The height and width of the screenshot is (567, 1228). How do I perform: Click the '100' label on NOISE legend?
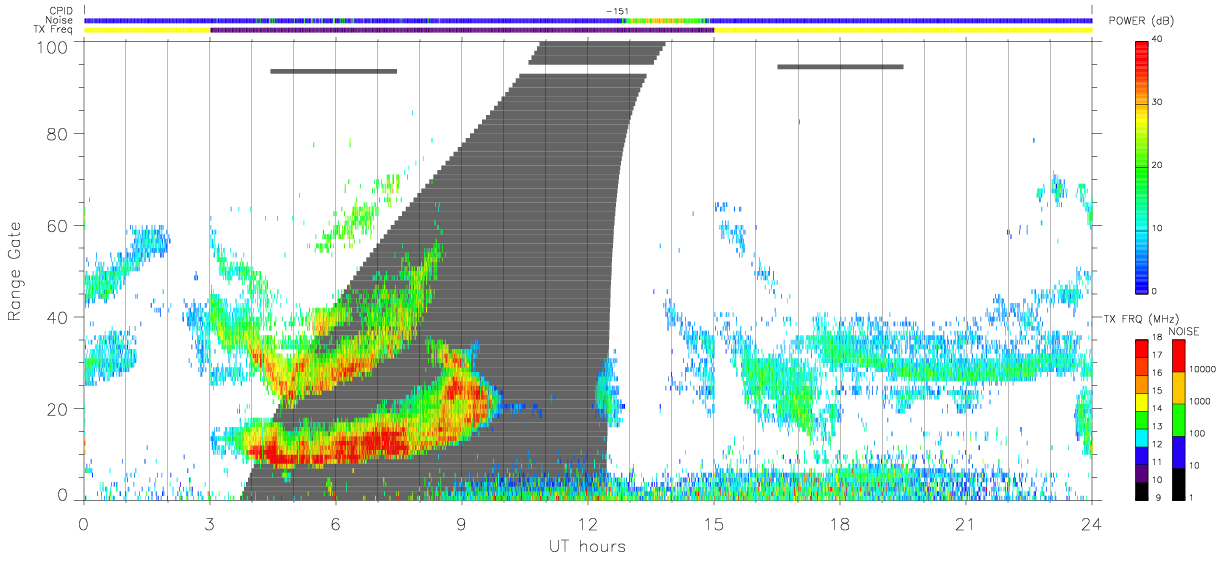pyautogui.click(x=1198, y=433)
